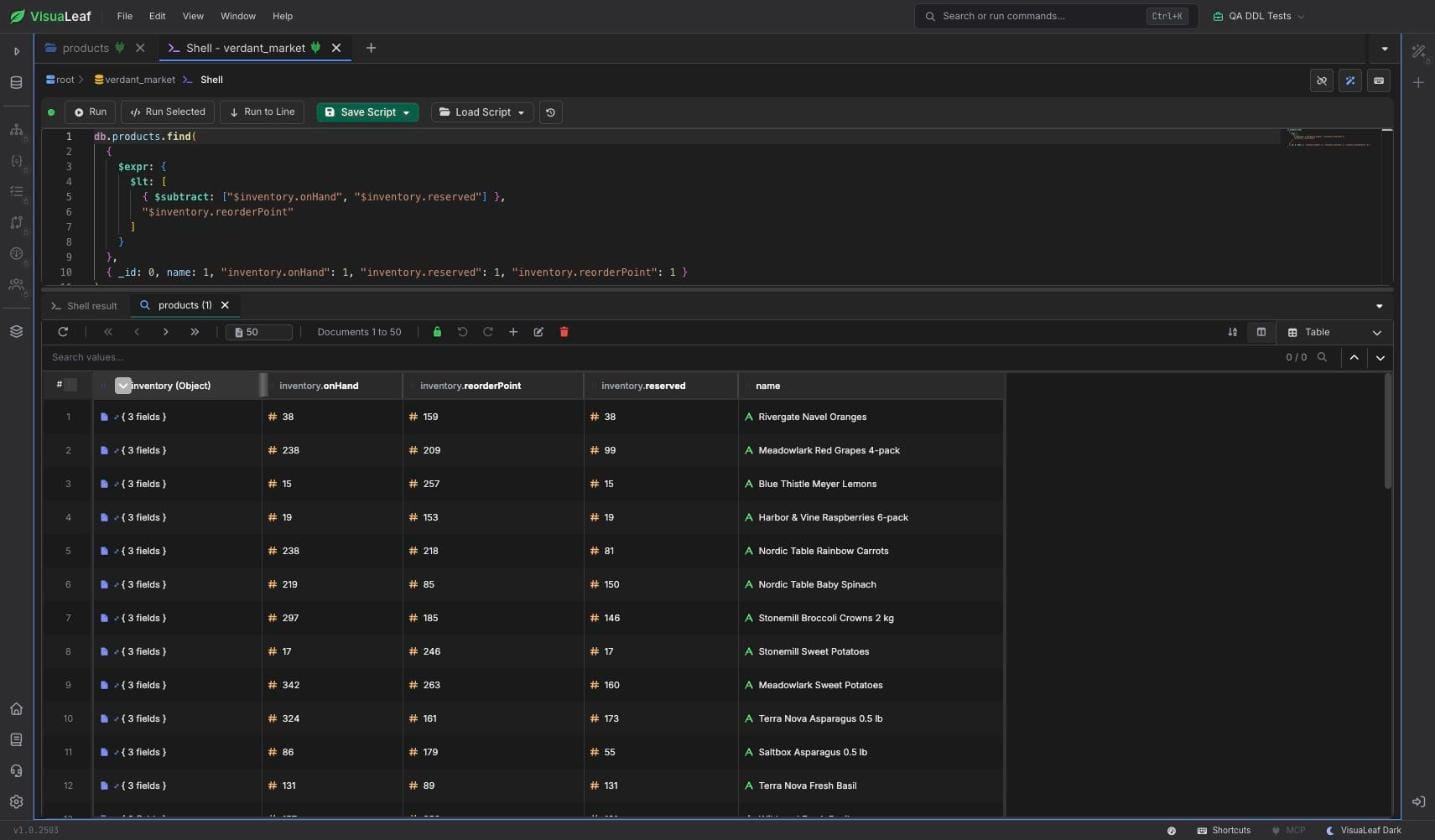This screenshot has height=840, width=1435.
Task: Go to the last results page
Action: pos(194,332)
